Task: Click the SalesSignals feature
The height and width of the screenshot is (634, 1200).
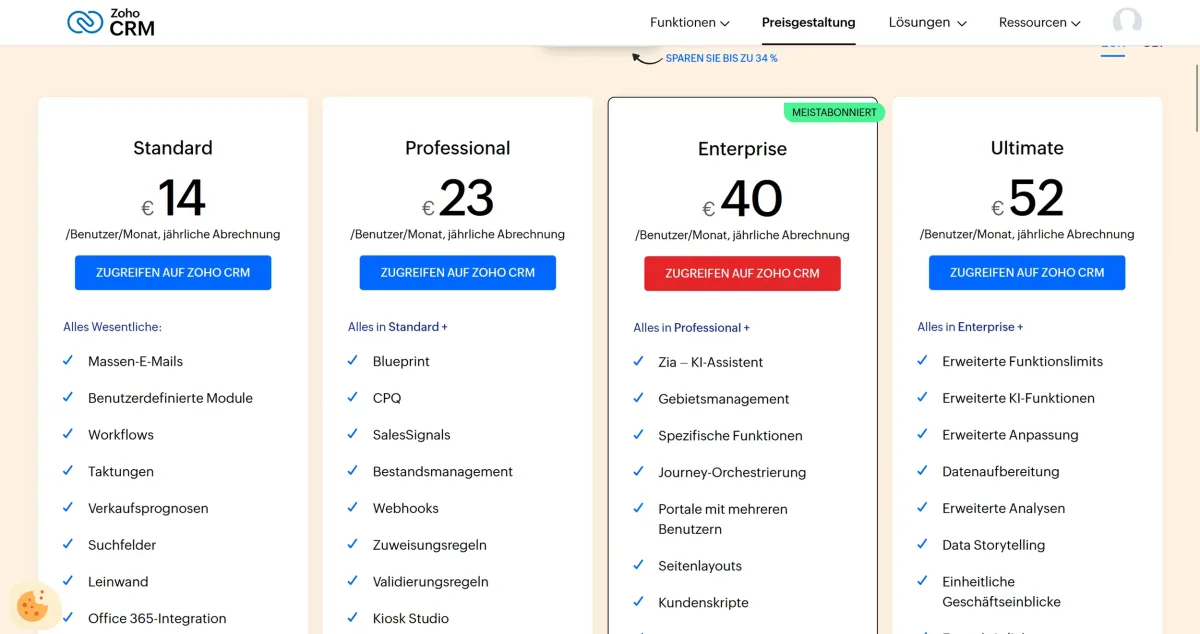Action: [x=412, y=435]
